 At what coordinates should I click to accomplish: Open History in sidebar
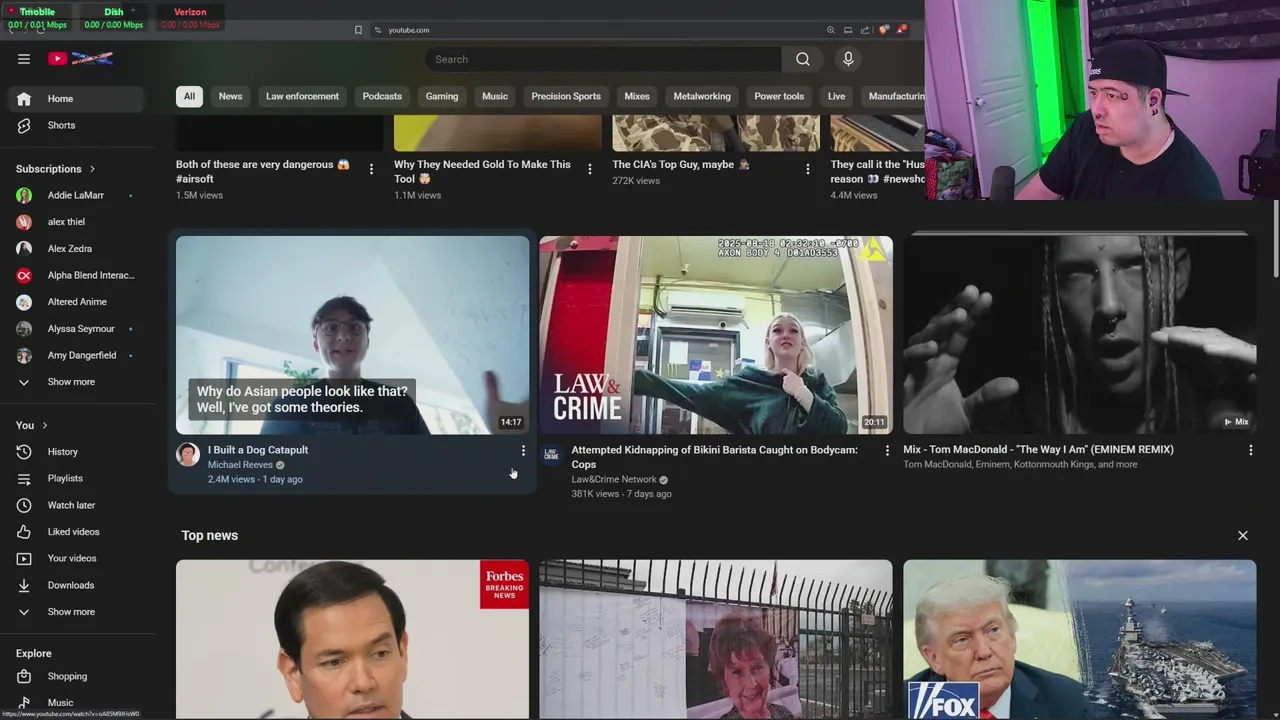tap(76, 452)
